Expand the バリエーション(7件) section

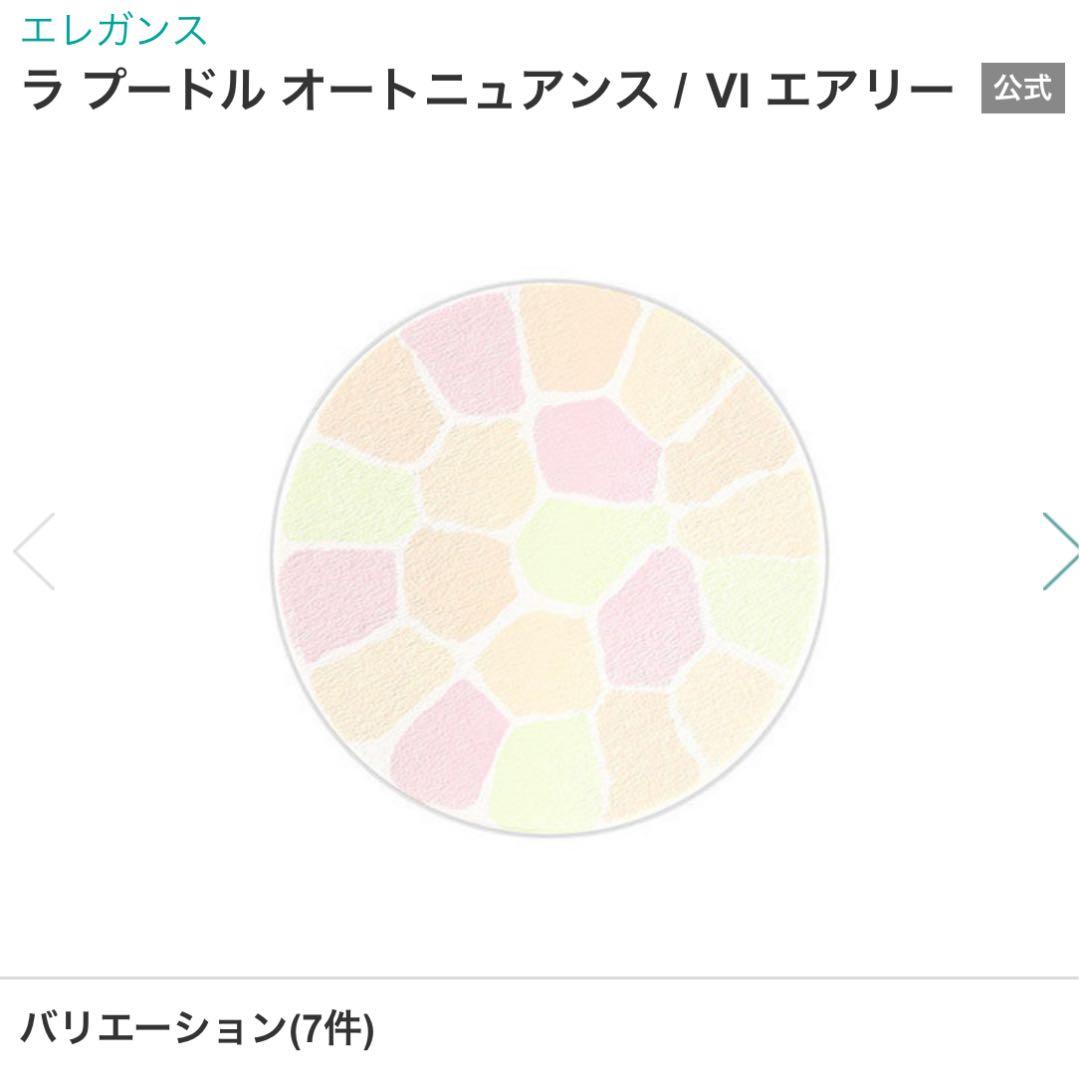tap(197, 1027)
